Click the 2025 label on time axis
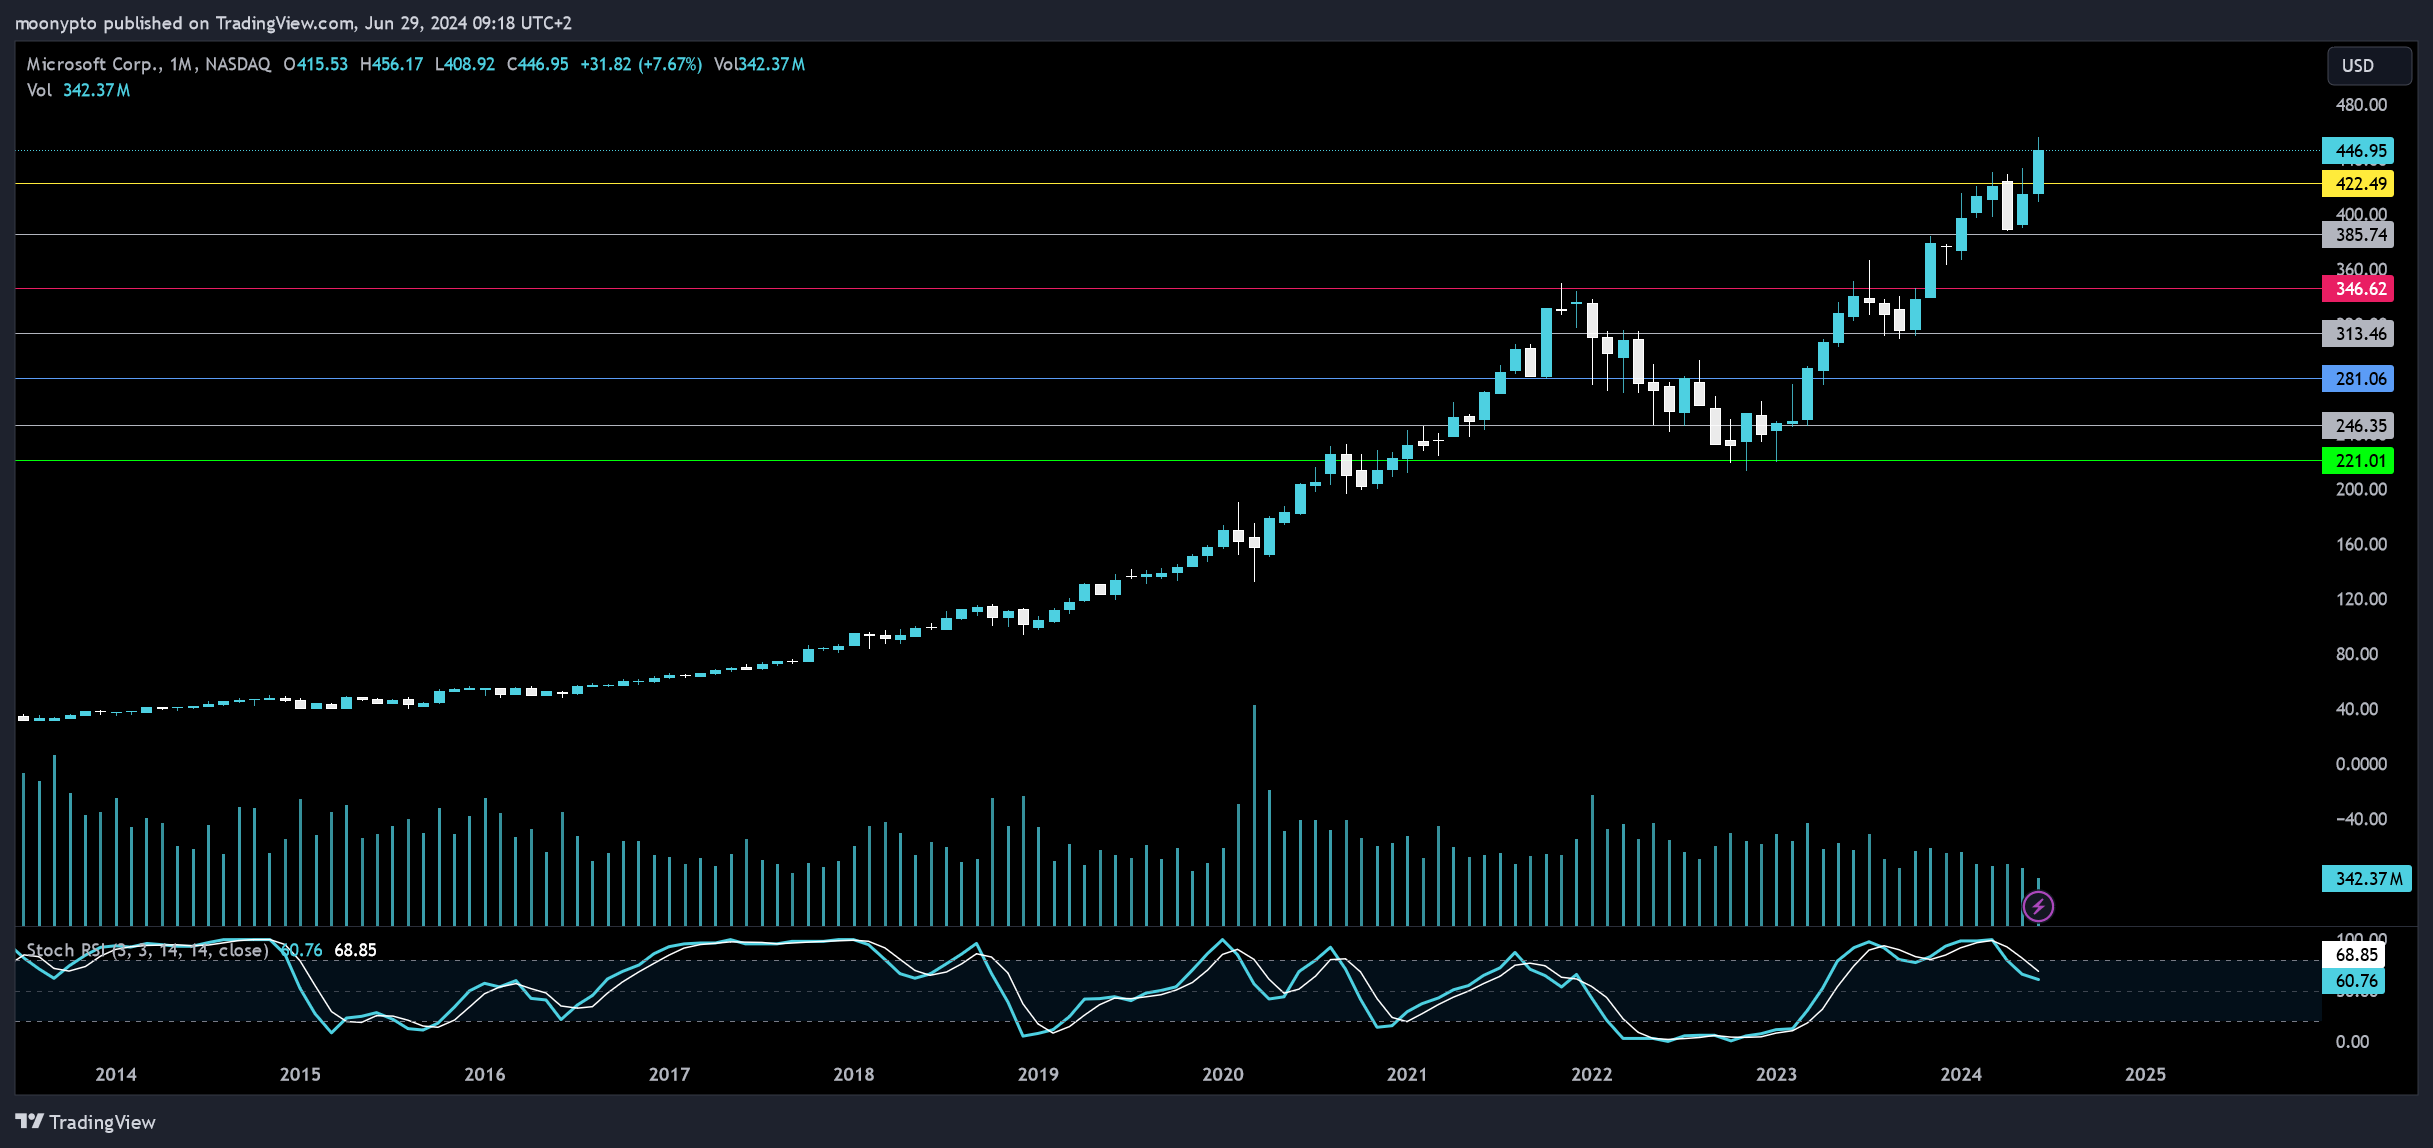This screenshot has width=2433, height=1148. coord(2145,1074)
